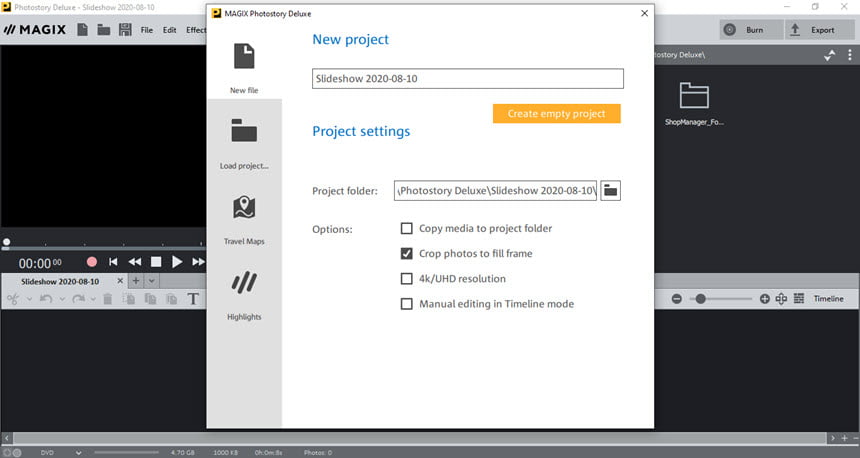Viewport: 860px width, 458px height.
Task: Open the Edit menu
Action: pos(169,30)
